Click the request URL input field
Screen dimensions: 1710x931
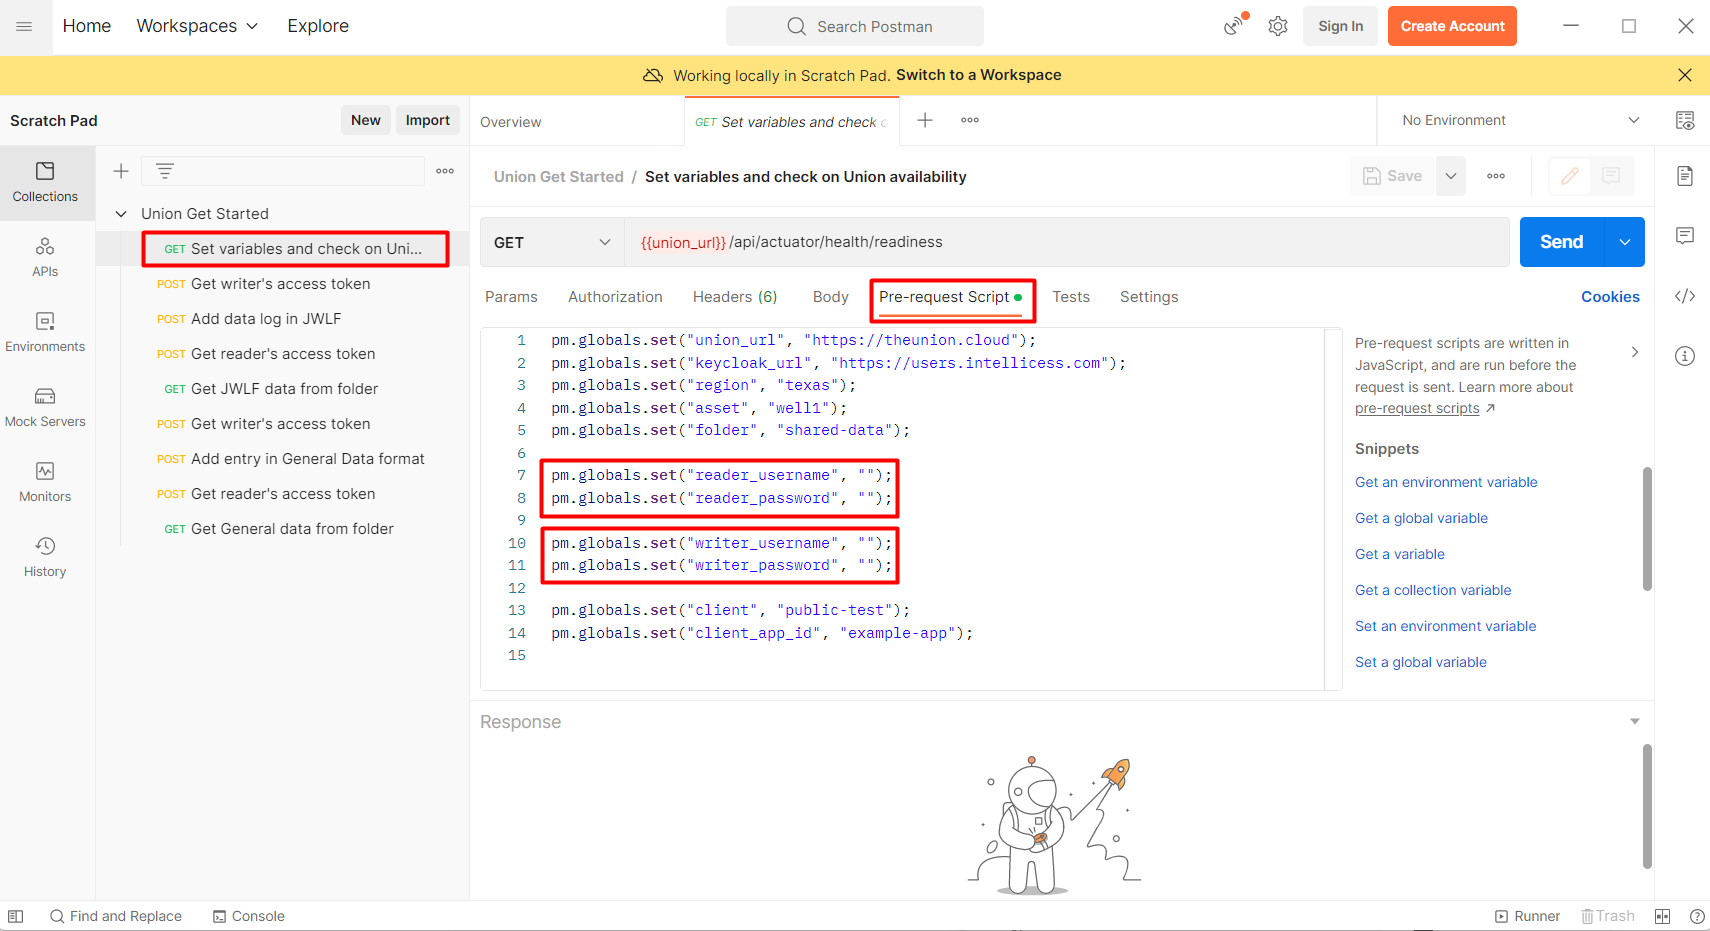click(x=1065, y=242)
